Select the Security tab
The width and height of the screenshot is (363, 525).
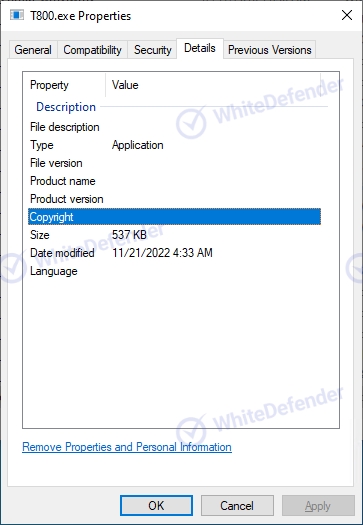(152, 50)
